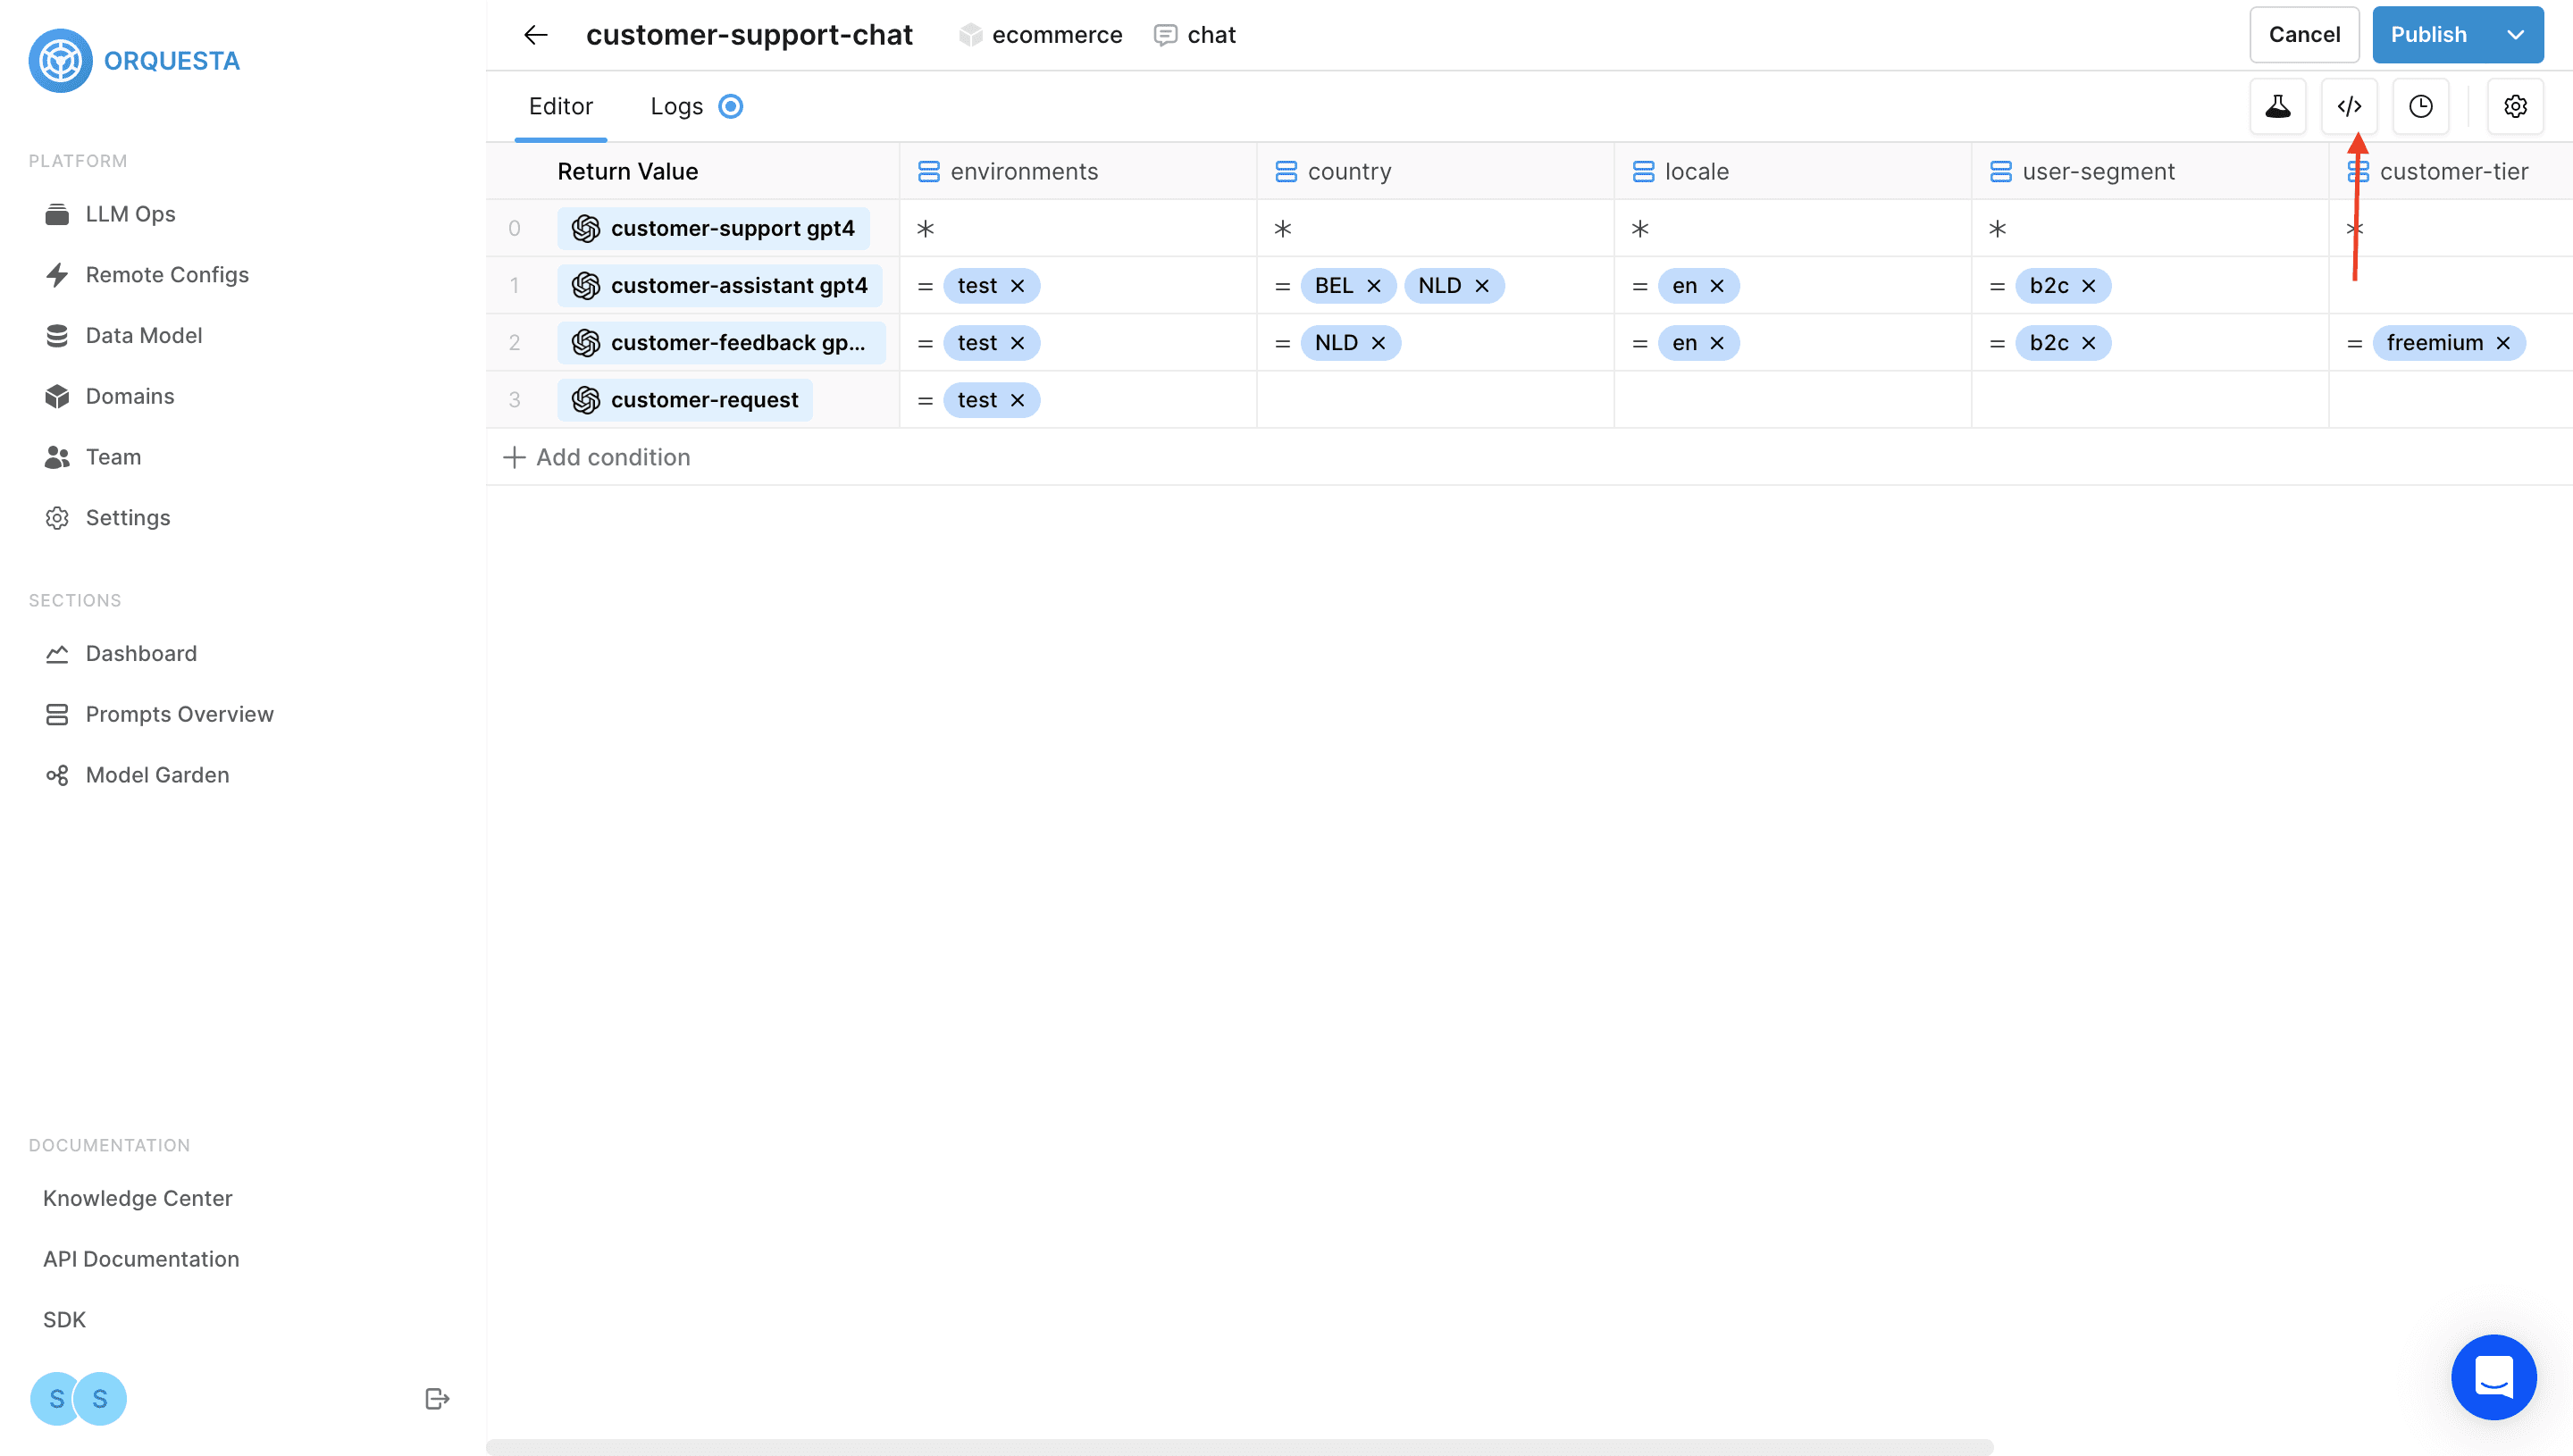
Task: Click the Orquesta logo
Action: coord(60,61)
